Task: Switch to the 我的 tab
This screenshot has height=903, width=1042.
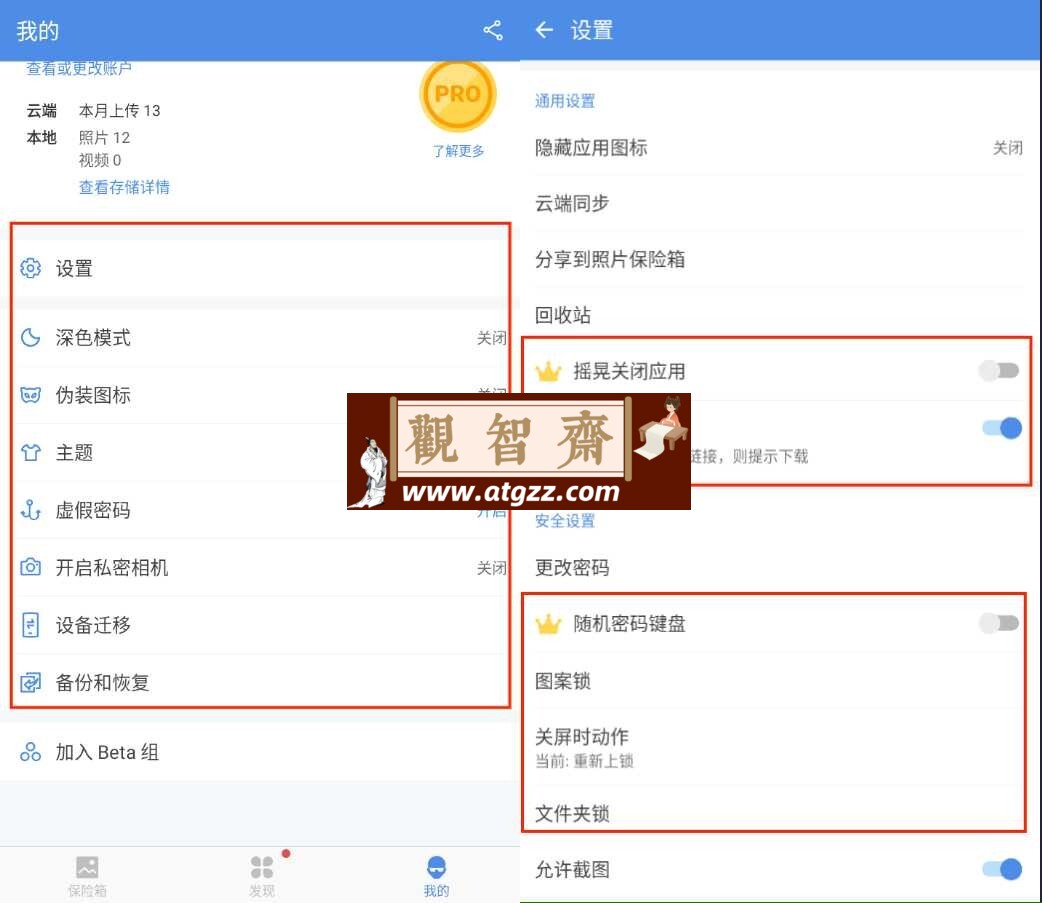Action: click(437, 876)
